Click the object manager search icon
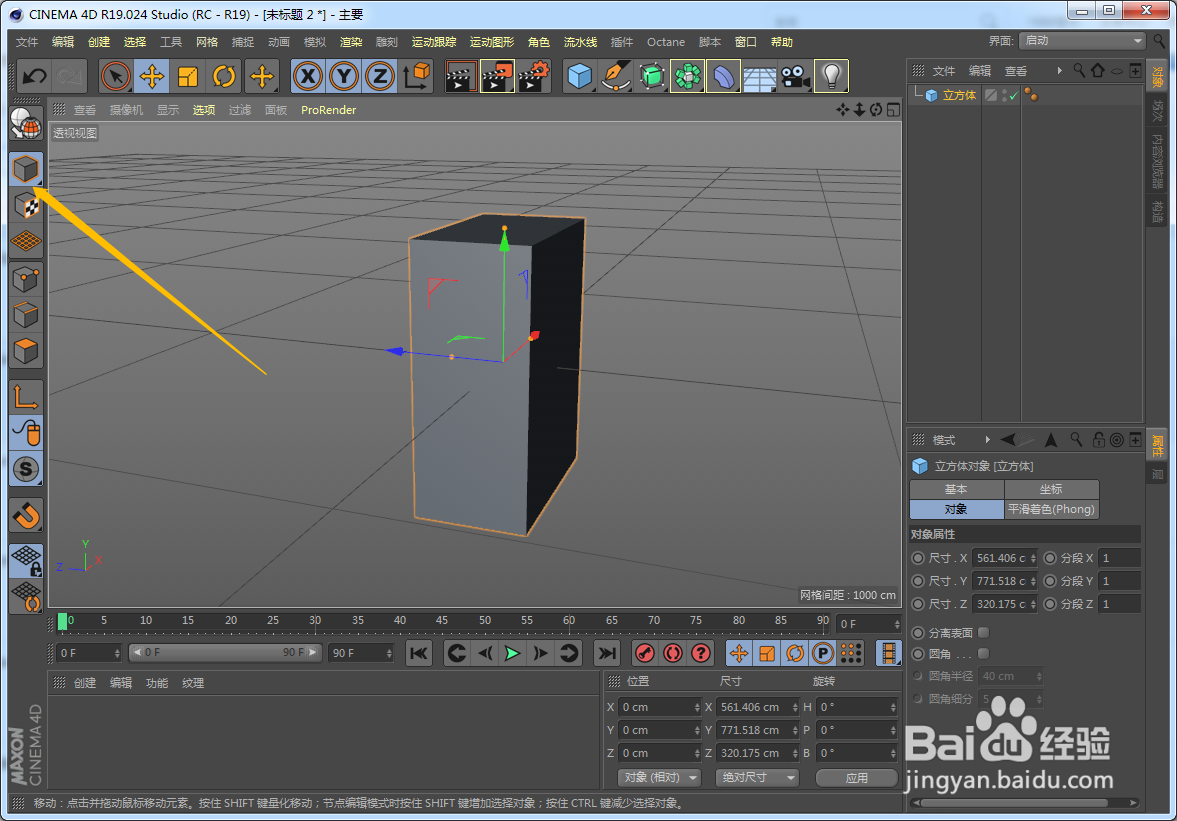This screenshot has width=1177, height=821. tap(1079, 71)
